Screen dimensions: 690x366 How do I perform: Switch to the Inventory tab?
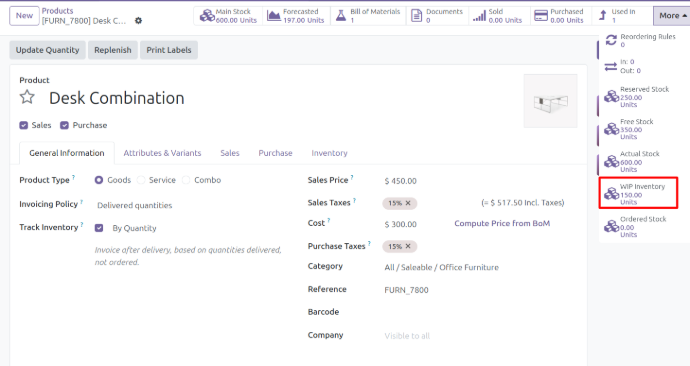[x=329, y=153]
